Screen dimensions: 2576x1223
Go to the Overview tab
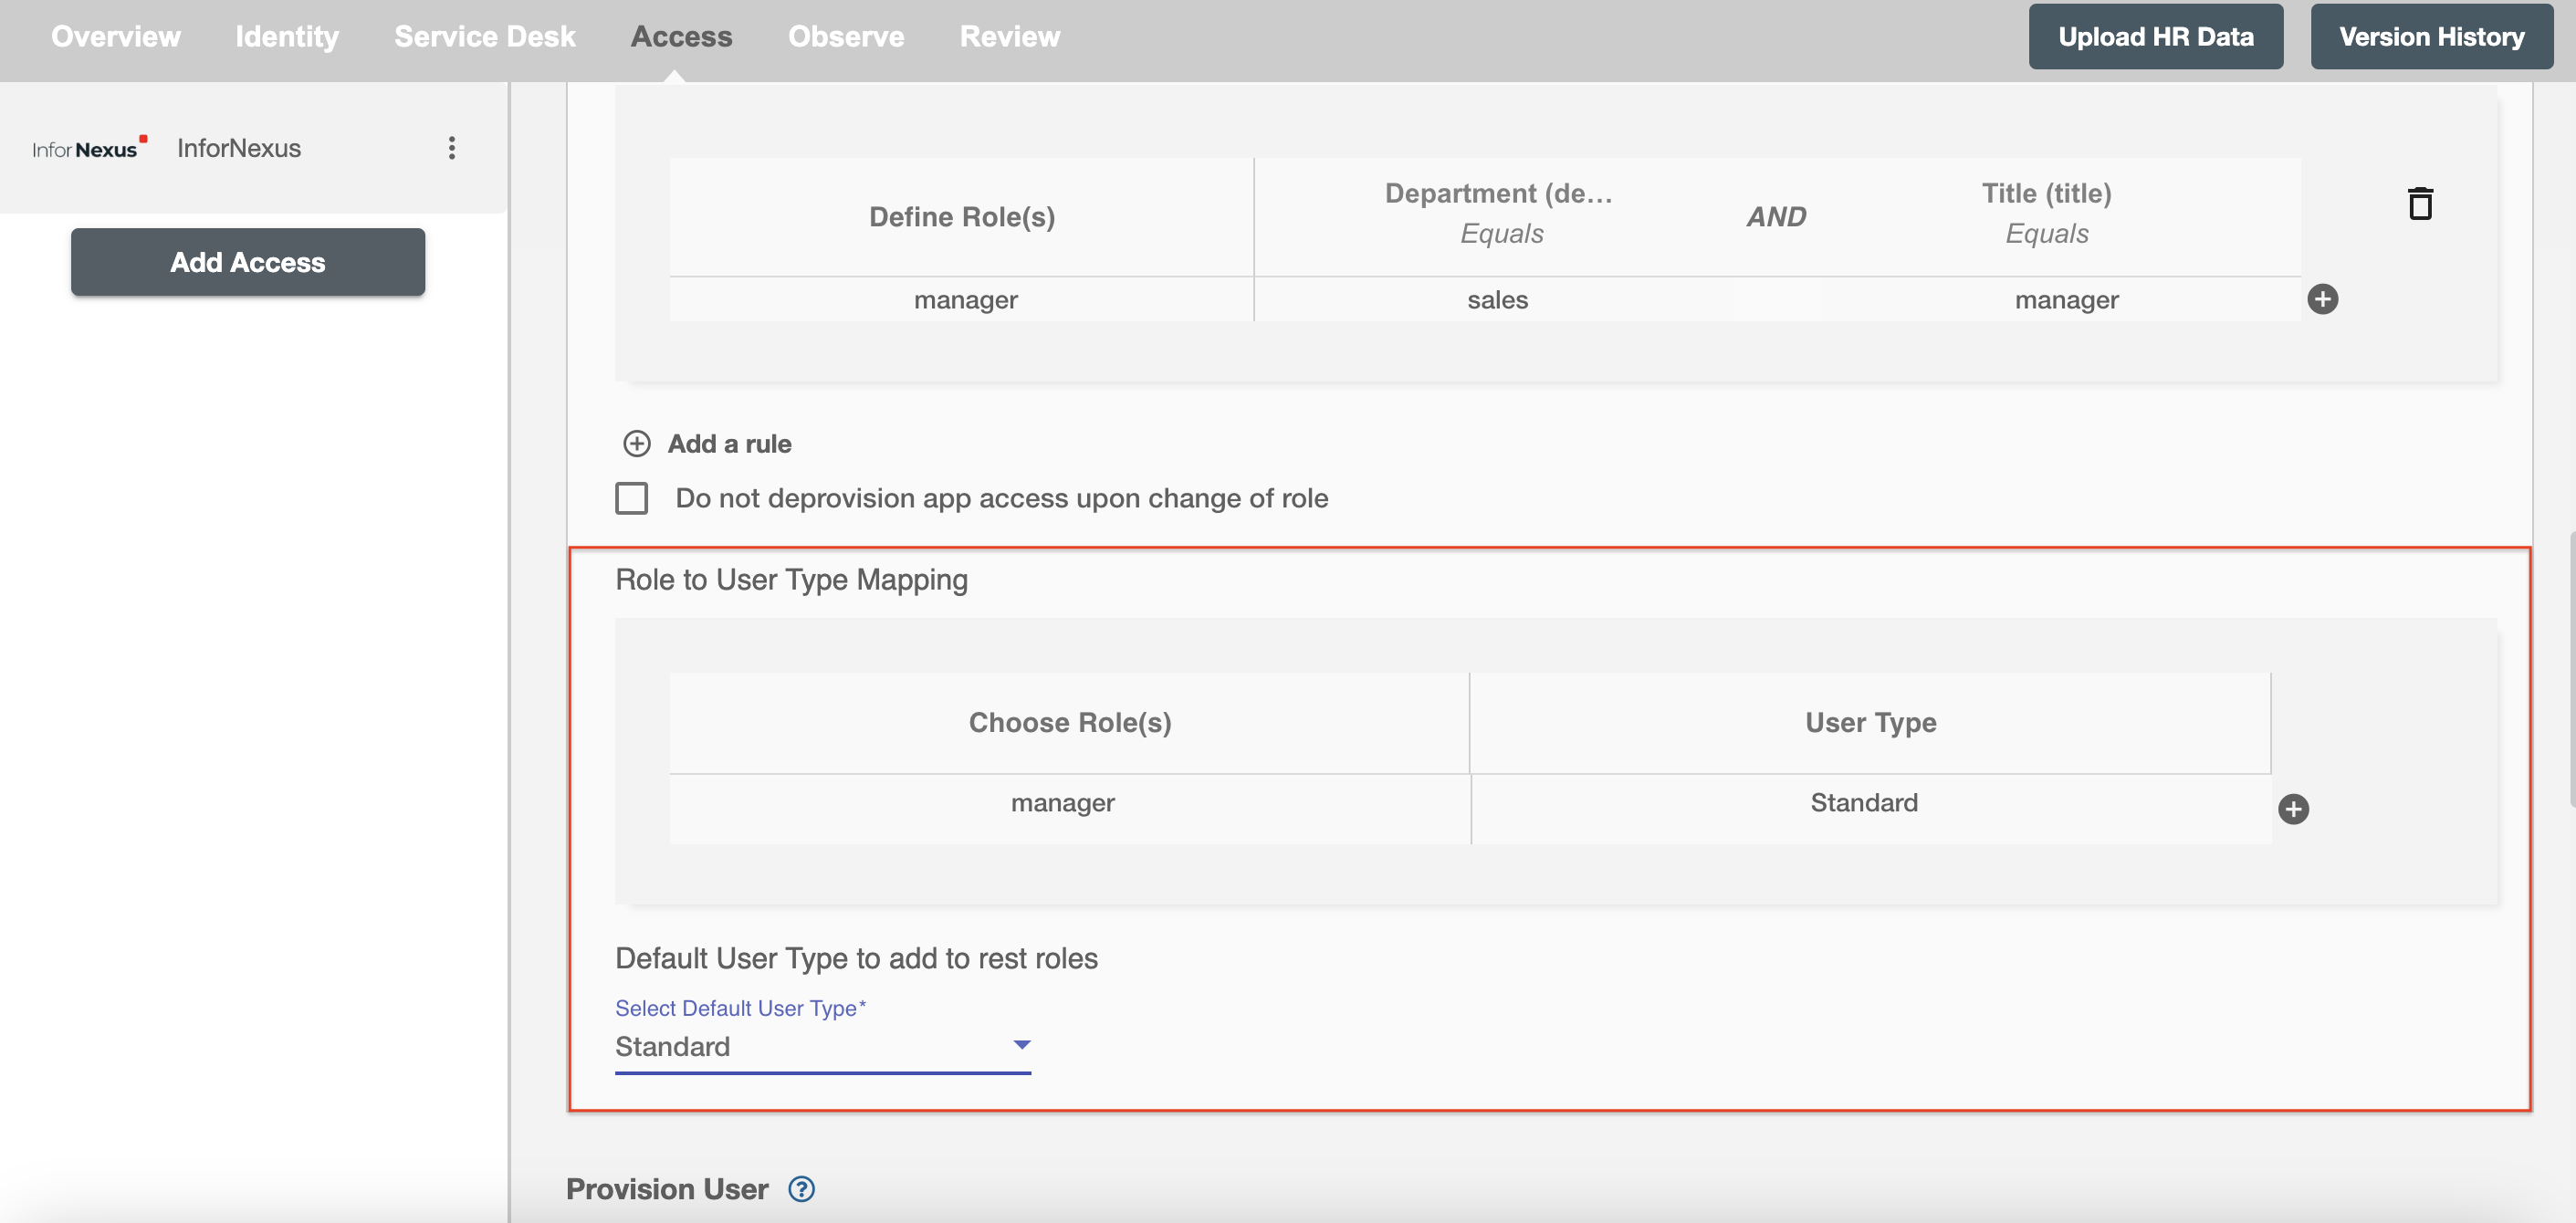coord(116,36)
